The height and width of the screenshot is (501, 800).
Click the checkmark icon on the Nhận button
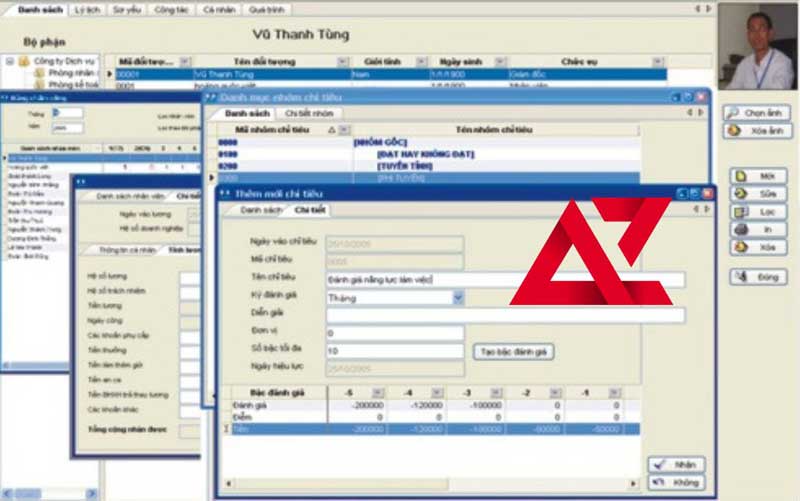659,464
